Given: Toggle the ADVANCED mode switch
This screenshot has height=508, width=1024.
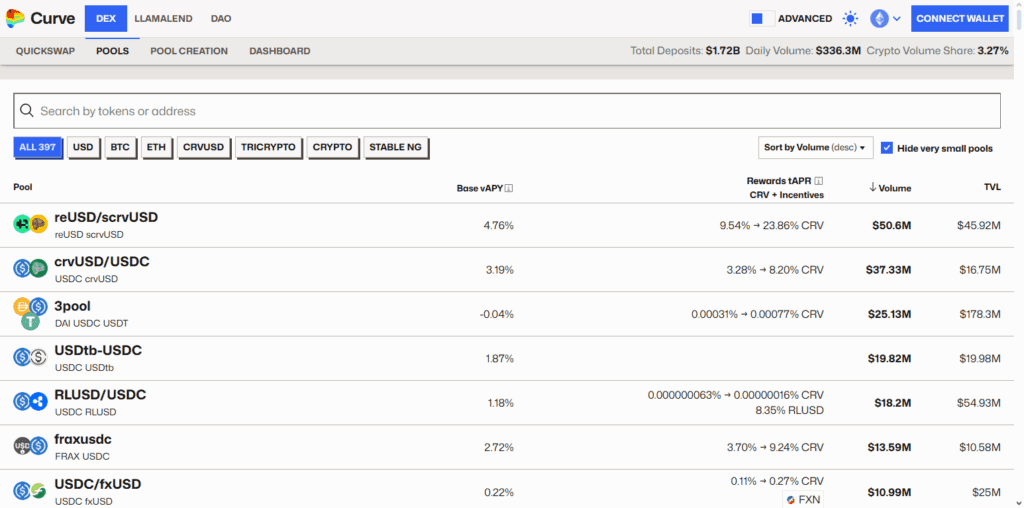Looking at the screenshot, I should coord(761,19).
